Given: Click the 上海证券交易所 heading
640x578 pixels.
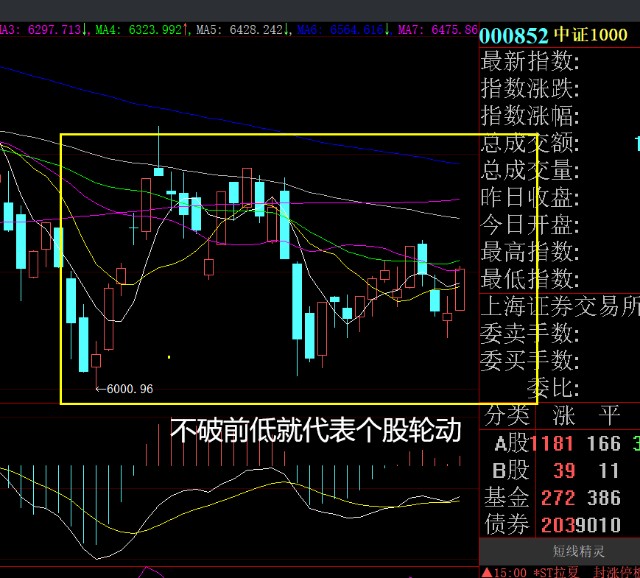Looking at the screenshot, I should click(560, 306).
